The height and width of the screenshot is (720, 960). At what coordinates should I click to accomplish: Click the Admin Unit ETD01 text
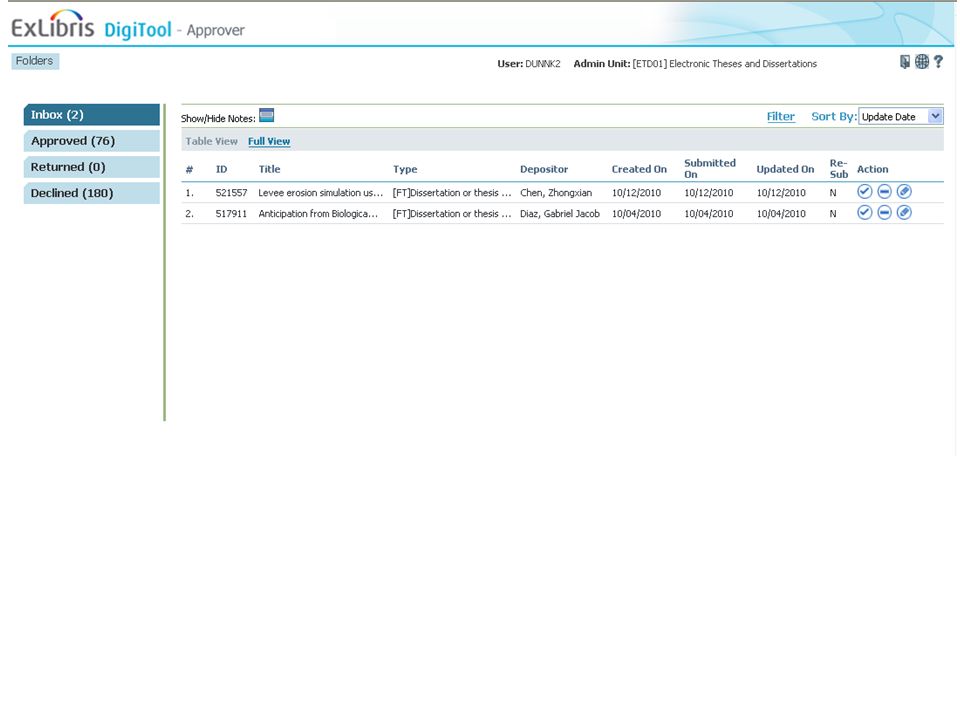point(695,64)
